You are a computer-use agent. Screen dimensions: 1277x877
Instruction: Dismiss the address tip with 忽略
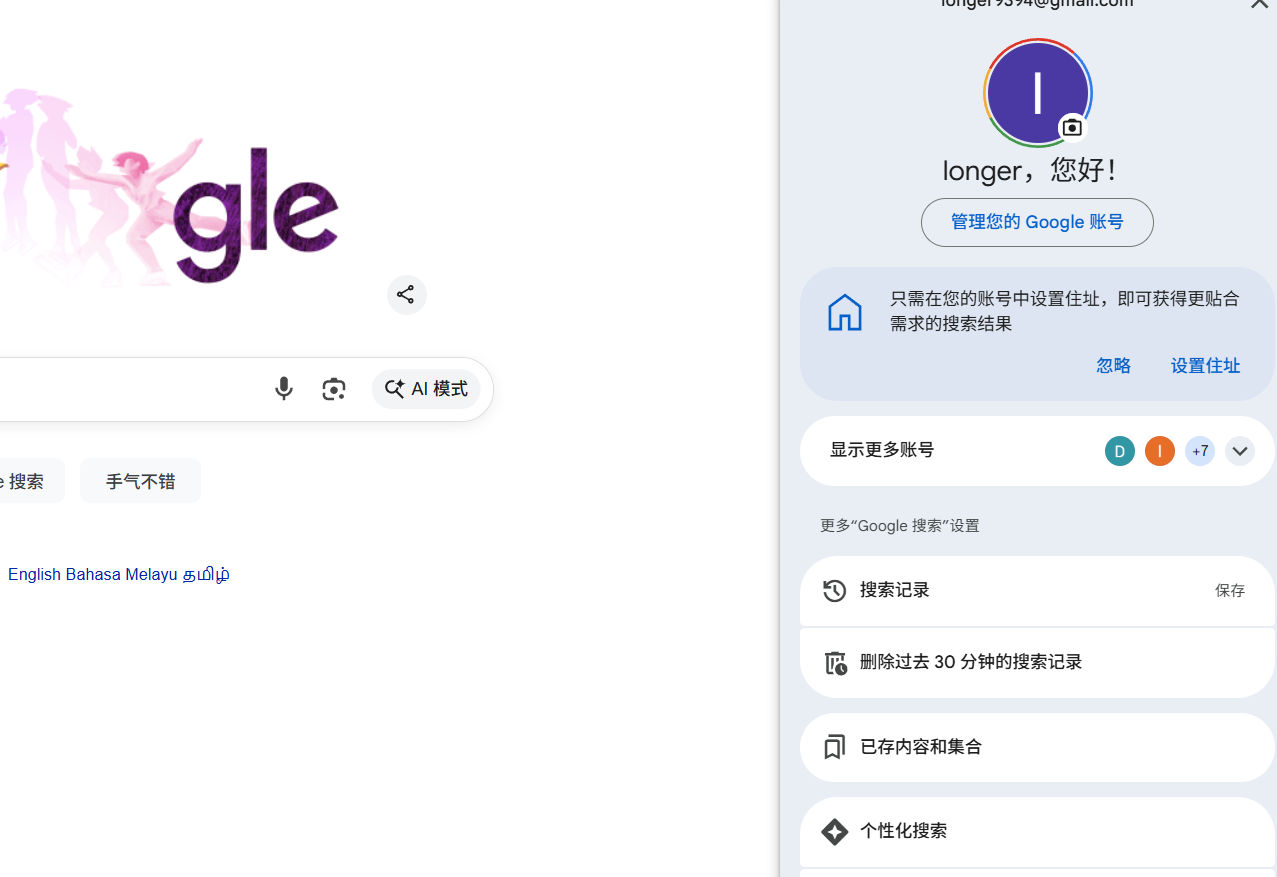(1112, 366)
